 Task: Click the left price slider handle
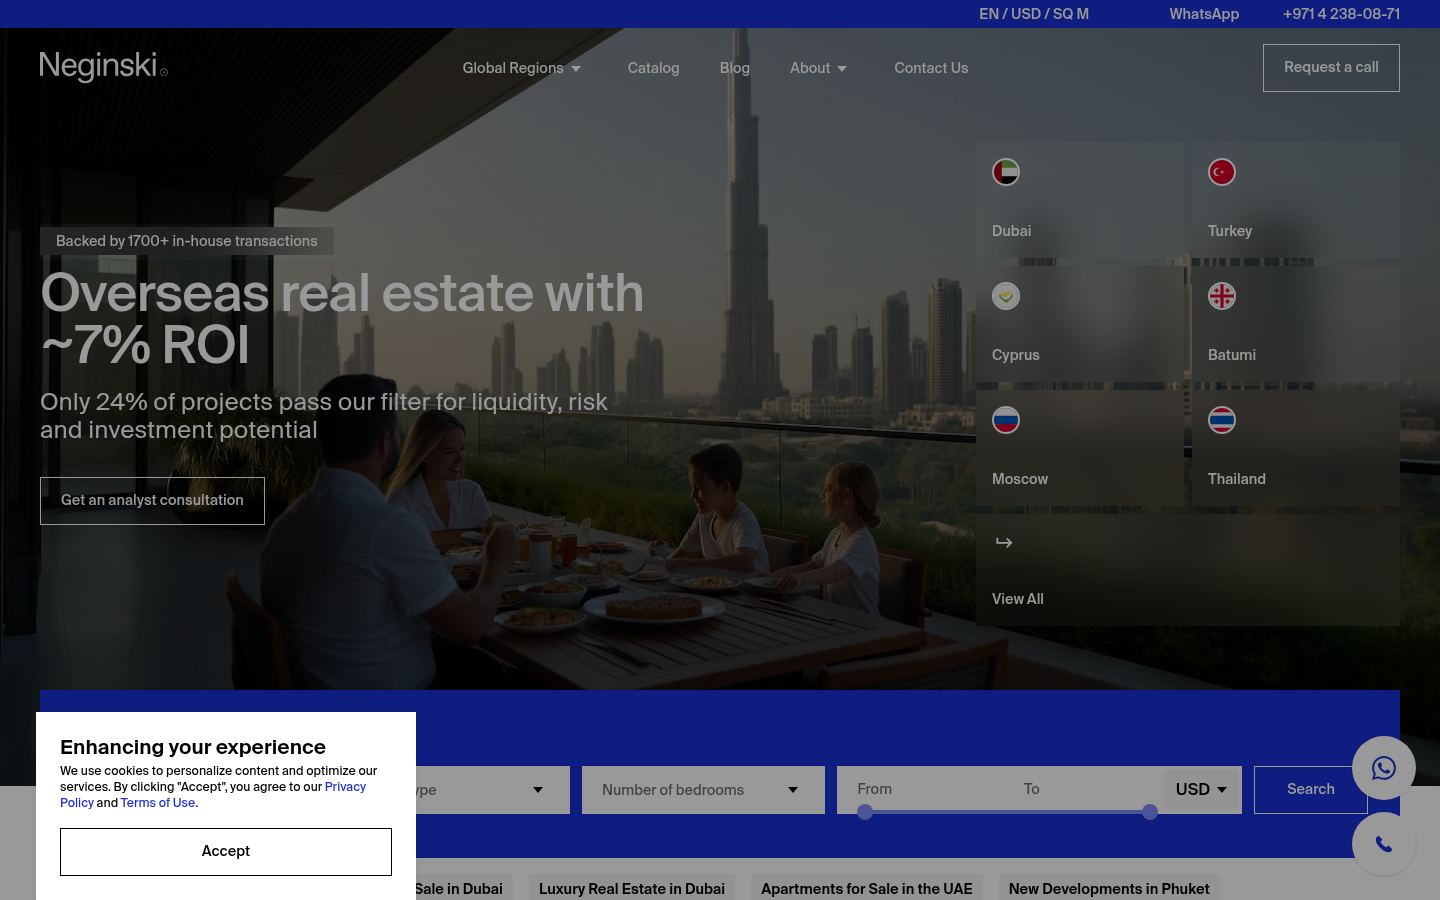pos(865,812)
